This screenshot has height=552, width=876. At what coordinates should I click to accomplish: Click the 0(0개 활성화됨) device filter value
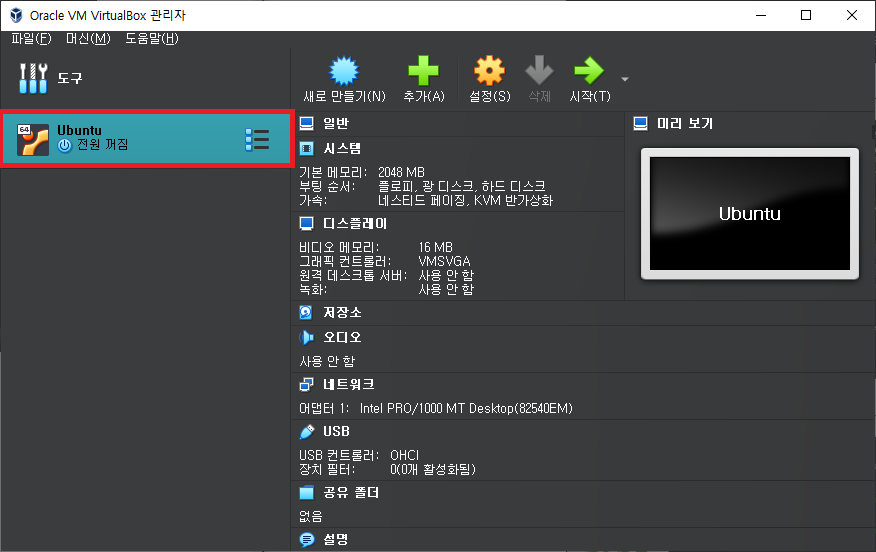[x=433, y=469]
